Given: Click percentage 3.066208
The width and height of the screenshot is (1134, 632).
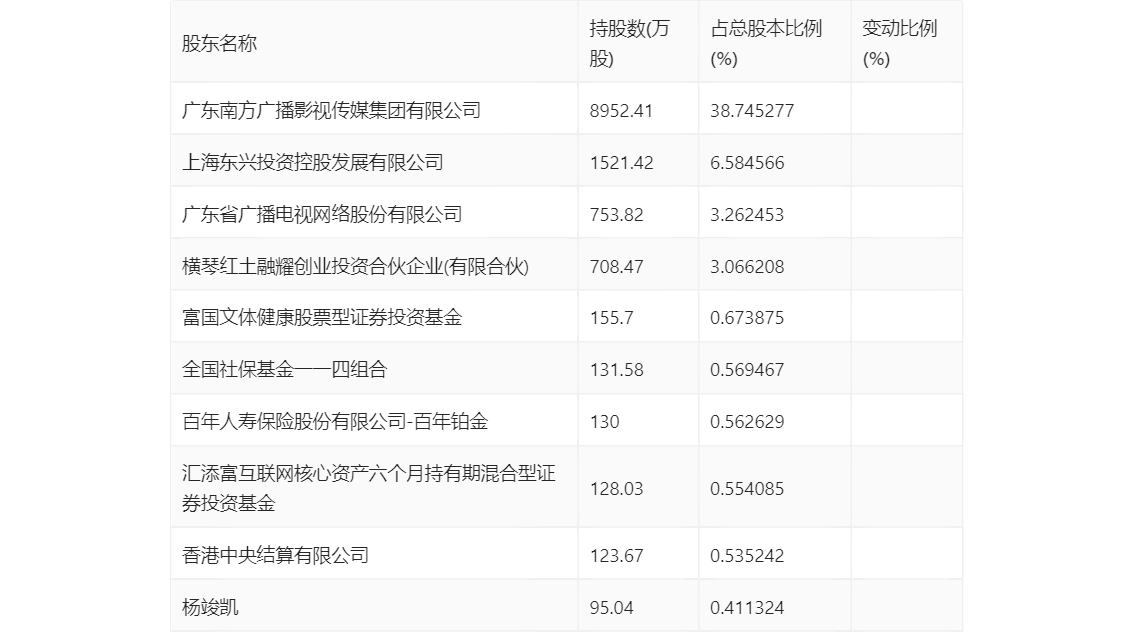Looking at the screenshot, I should pyautogui.click(x=747, y=267).
